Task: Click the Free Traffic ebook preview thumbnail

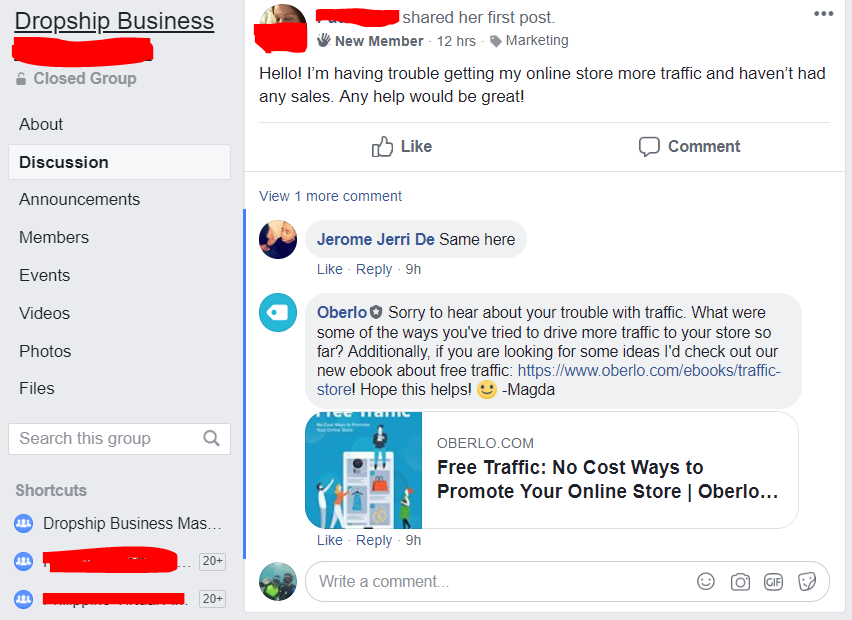Action: point(364,470)
